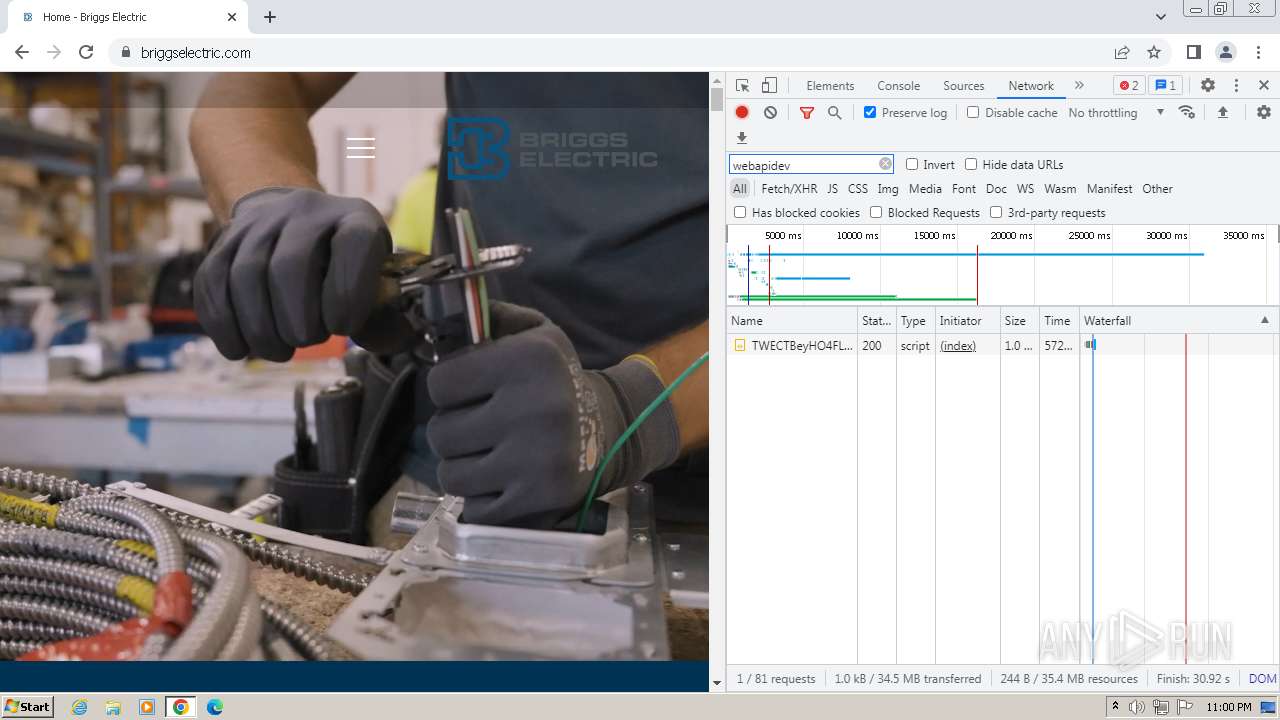This screenshot has width=1280, height=720.
Task: Toggle Chrome side panel icon
Action: coord(1194,52)
